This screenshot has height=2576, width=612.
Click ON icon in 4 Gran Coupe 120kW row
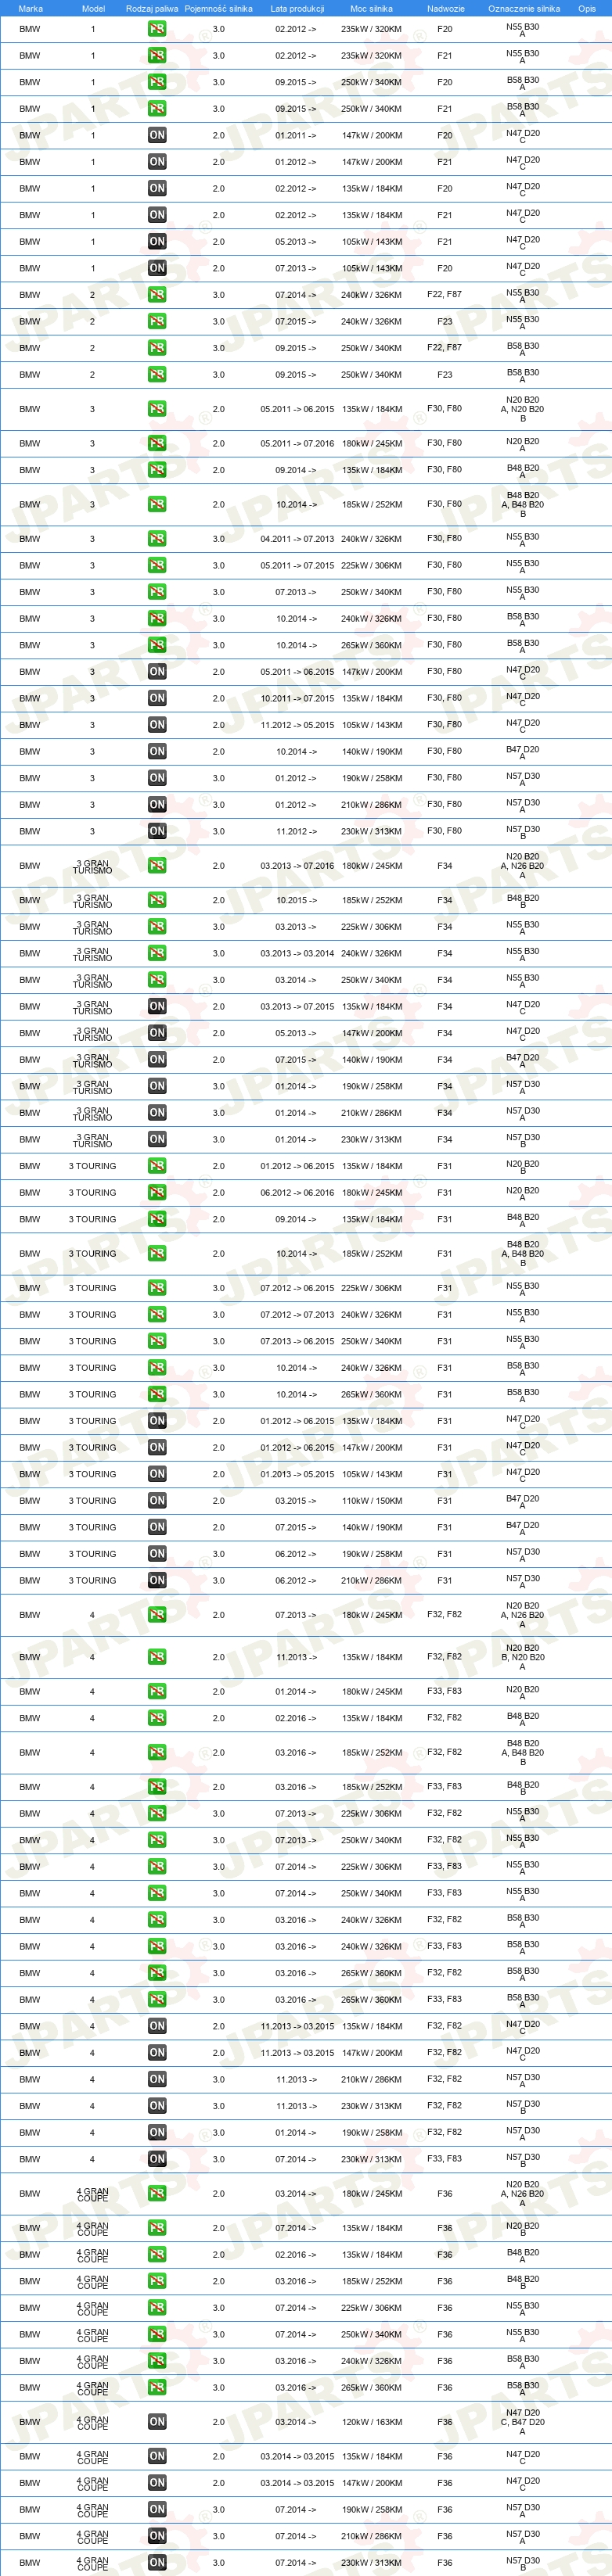157,2422
